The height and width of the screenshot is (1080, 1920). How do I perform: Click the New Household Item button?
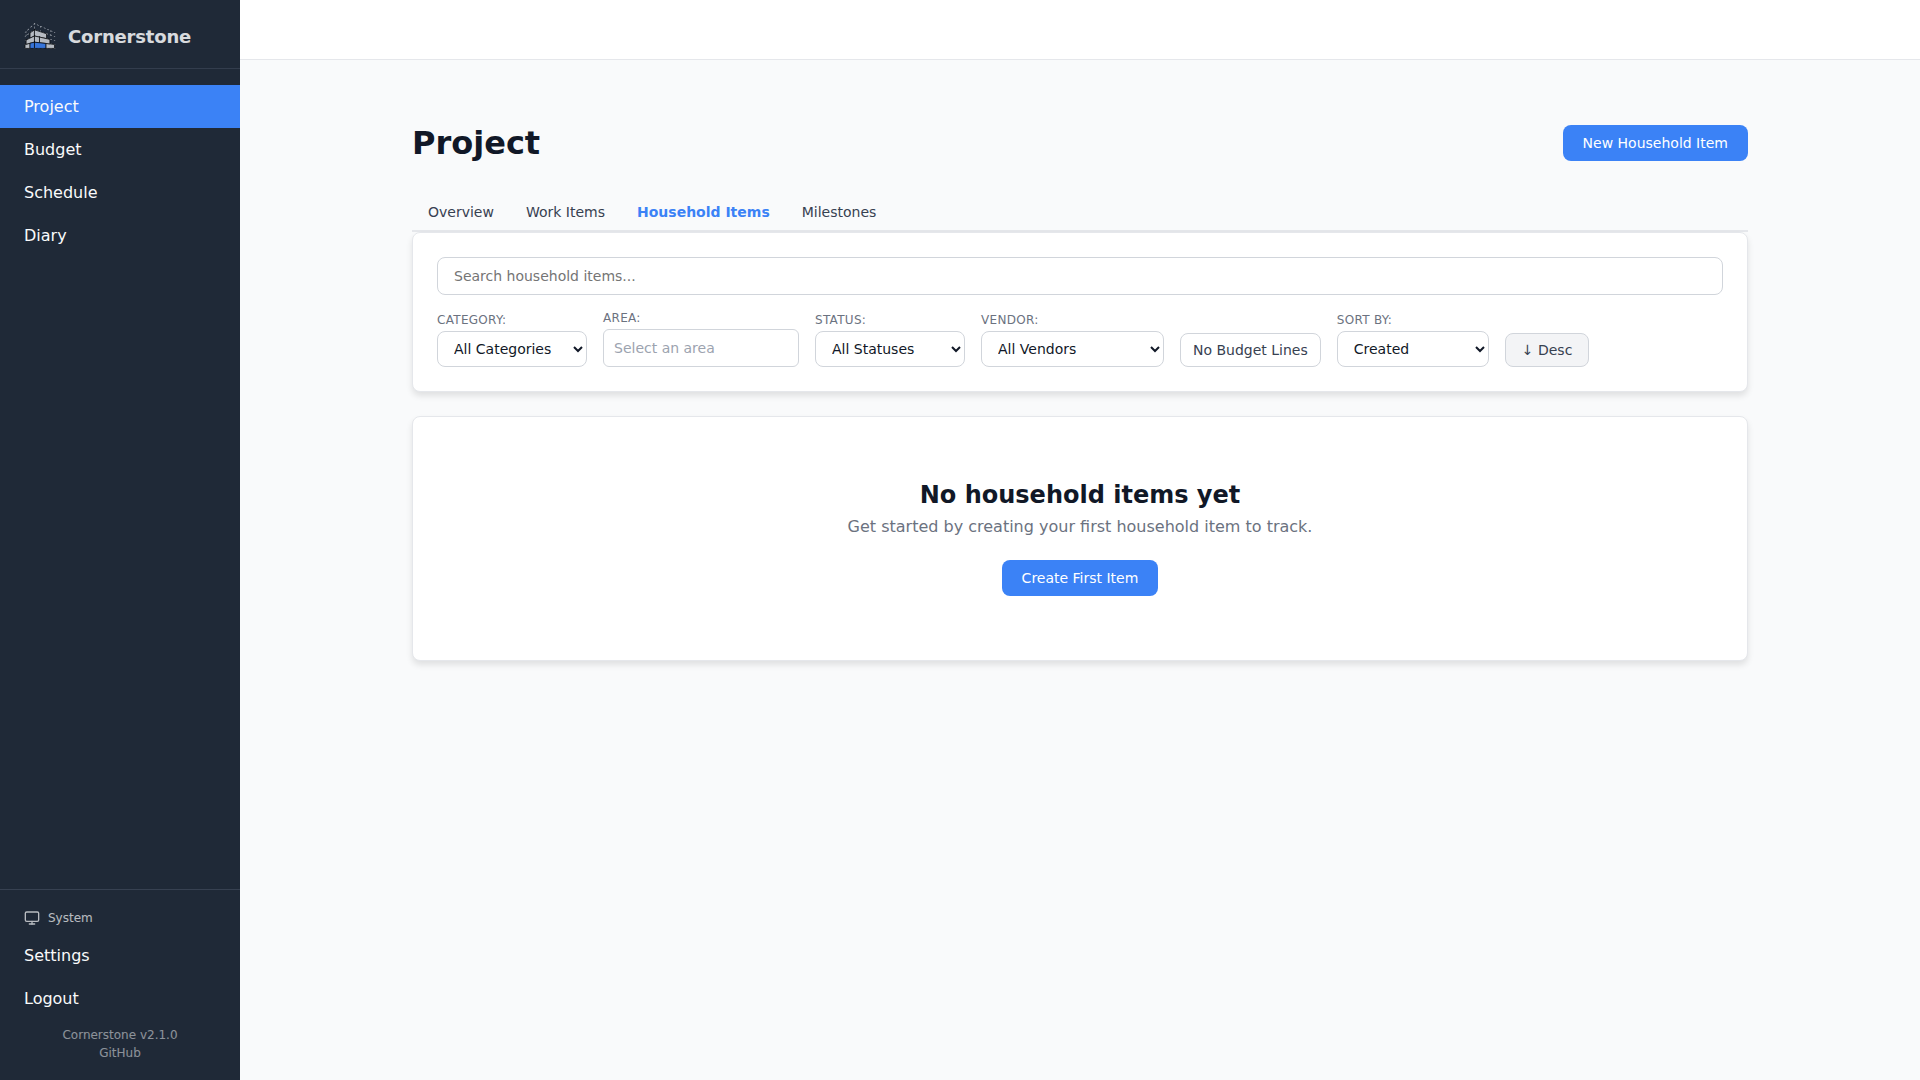[1654, 143]
